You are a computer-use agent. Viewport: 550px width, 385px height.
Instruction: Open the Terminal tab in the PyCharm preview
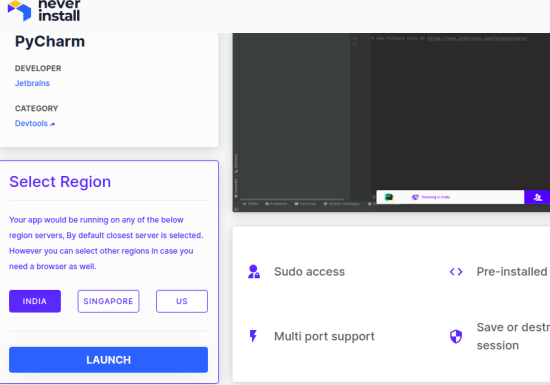[x=305, y=204]
